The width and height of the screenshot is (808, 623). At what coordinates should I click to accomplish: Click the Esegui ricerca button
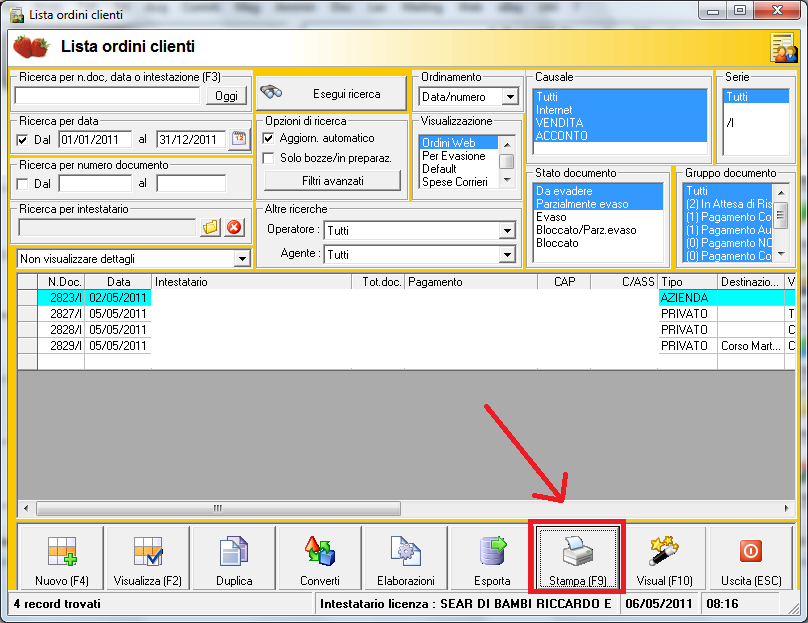pyautogui.click(x=331, y=94)
